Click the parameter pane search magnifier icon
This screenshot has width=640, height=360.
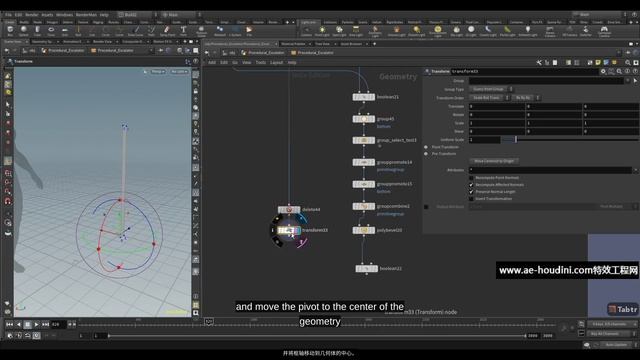point(619,71)
